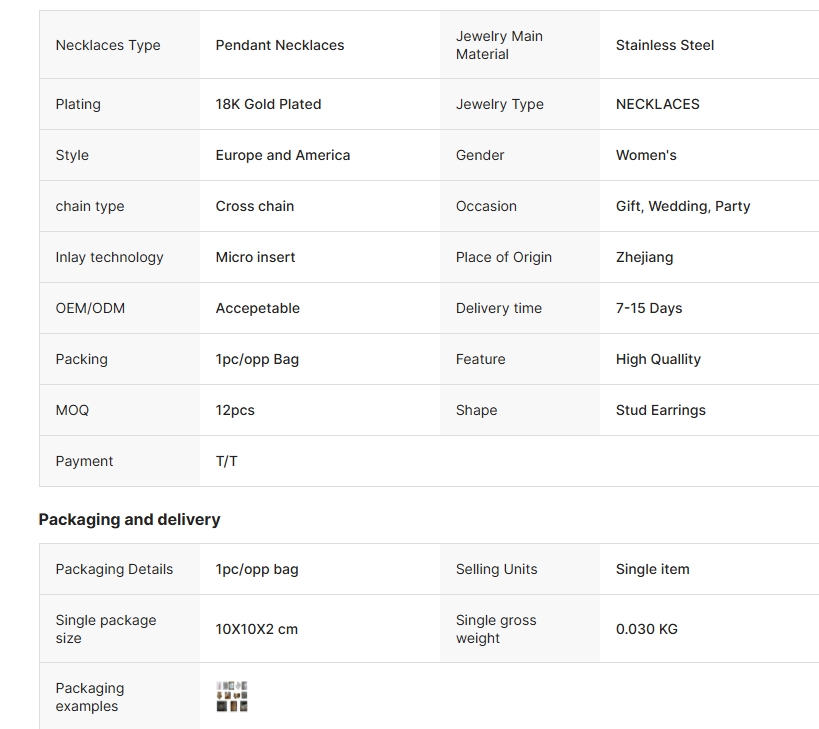Viewport: 819px width, 729px height.
Task: Select the 'Pendant Necklaces' value text
Action: [280, 45]
